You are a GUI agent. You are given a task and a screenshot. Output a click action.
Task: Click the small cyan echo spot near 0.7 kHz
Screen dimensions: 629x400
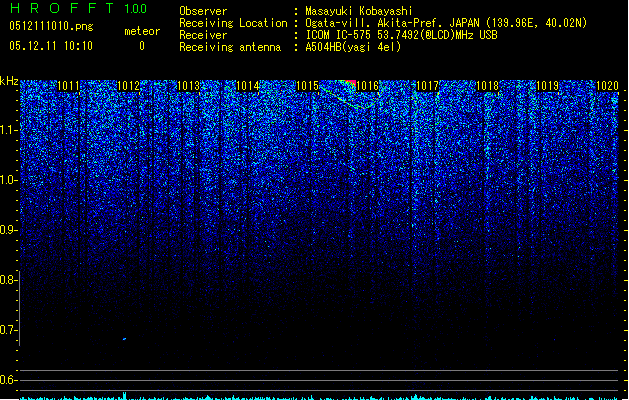pos(124,339)
